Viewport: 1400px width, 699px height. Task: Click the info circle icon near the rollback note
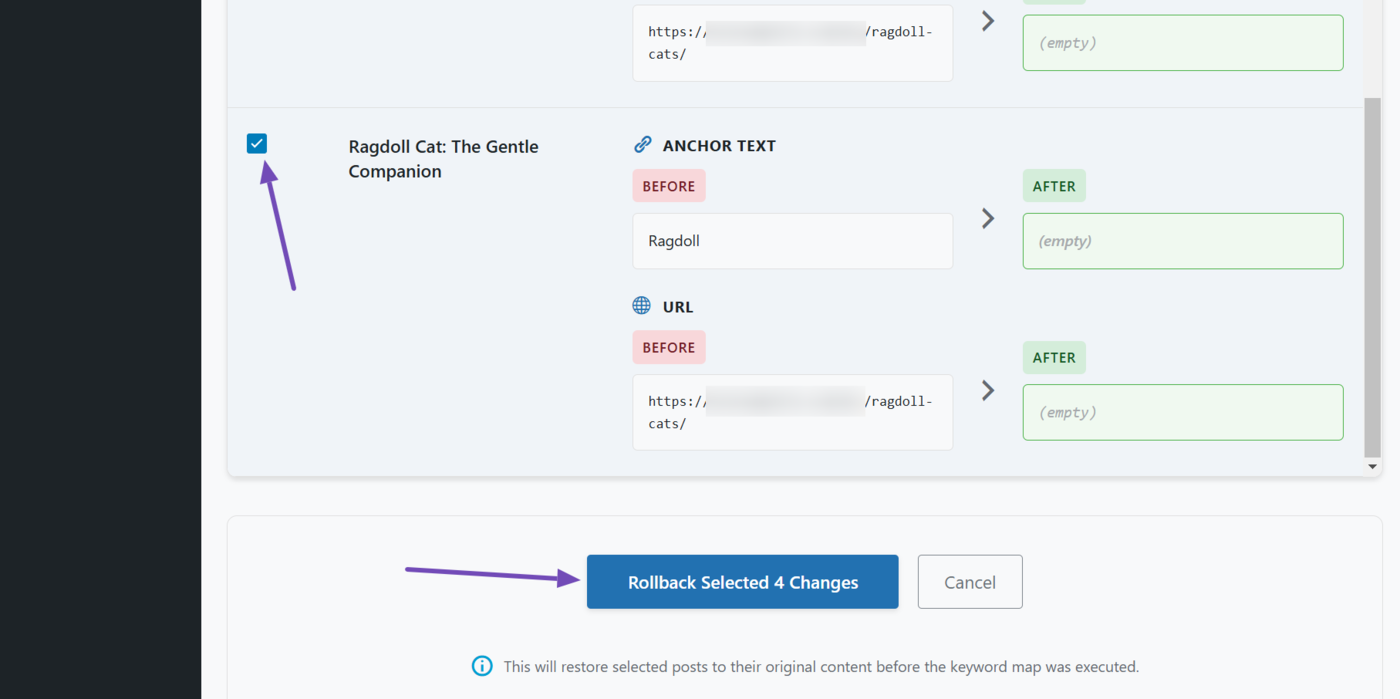click(x=482, y=666)
